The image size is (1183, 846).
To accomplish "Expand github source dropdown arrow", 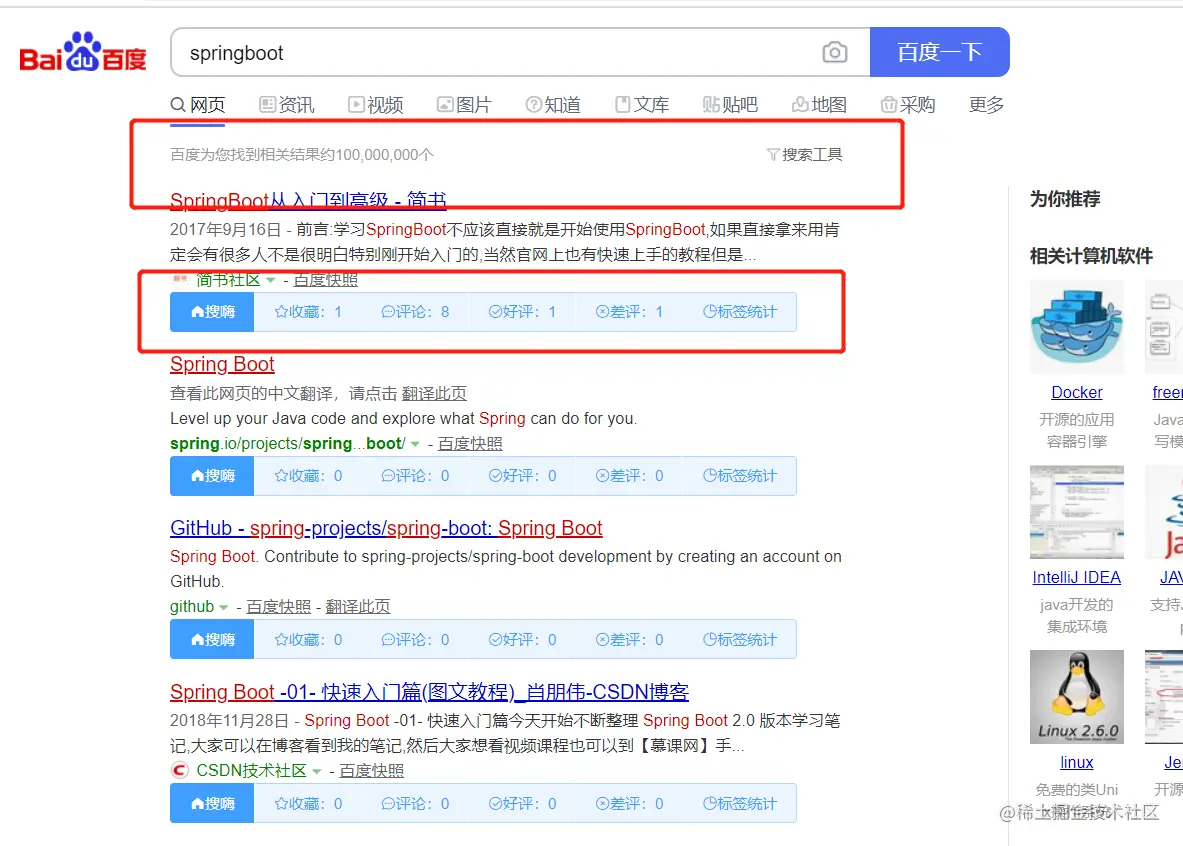I will pos(223,608).
